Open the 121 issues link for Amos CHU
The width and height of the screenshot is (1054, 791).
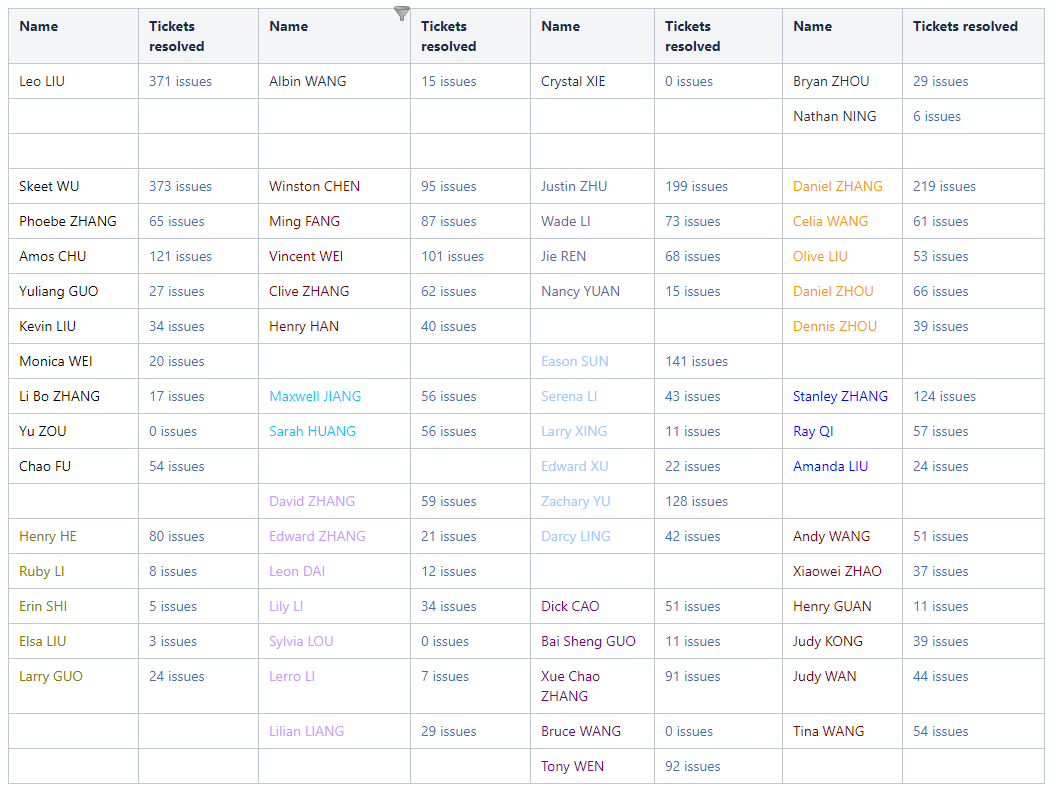180,256
